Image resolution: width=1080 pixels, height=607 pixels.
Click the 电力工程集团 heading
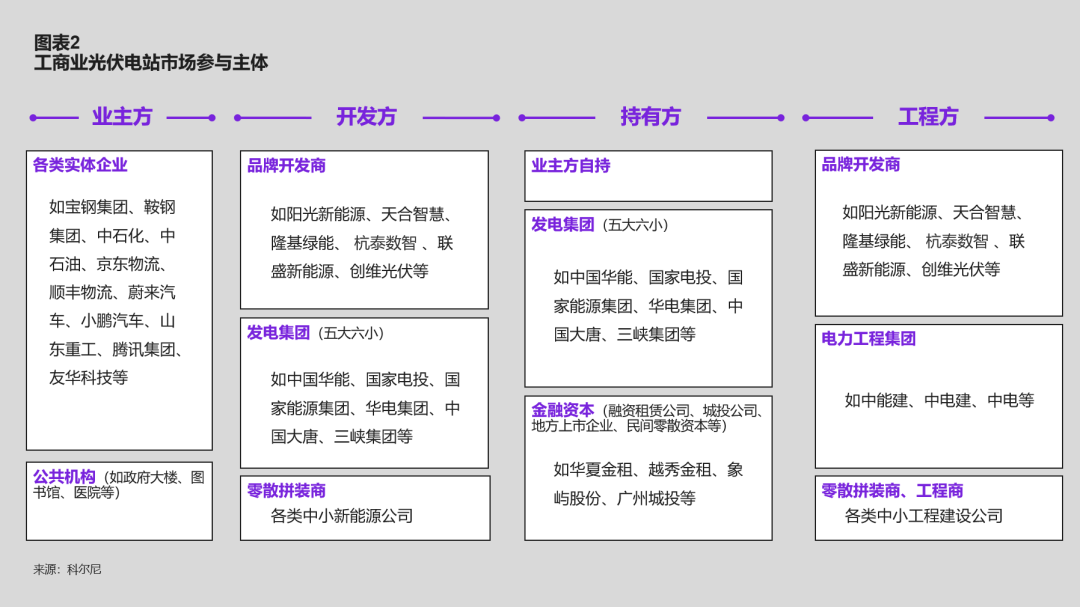(x=868, y=339)
